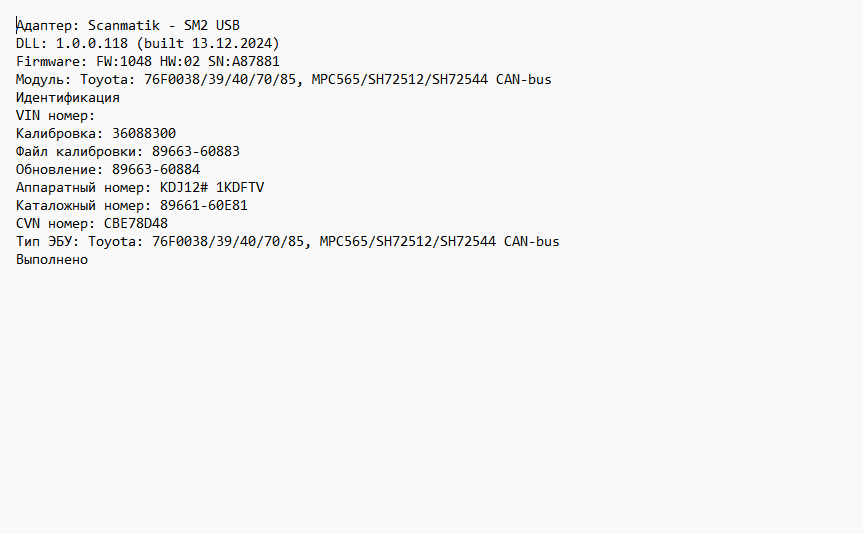This screenshot has width=863, height=534.
Task: Click the calibration file number 89663-60883
Action: 195,152
